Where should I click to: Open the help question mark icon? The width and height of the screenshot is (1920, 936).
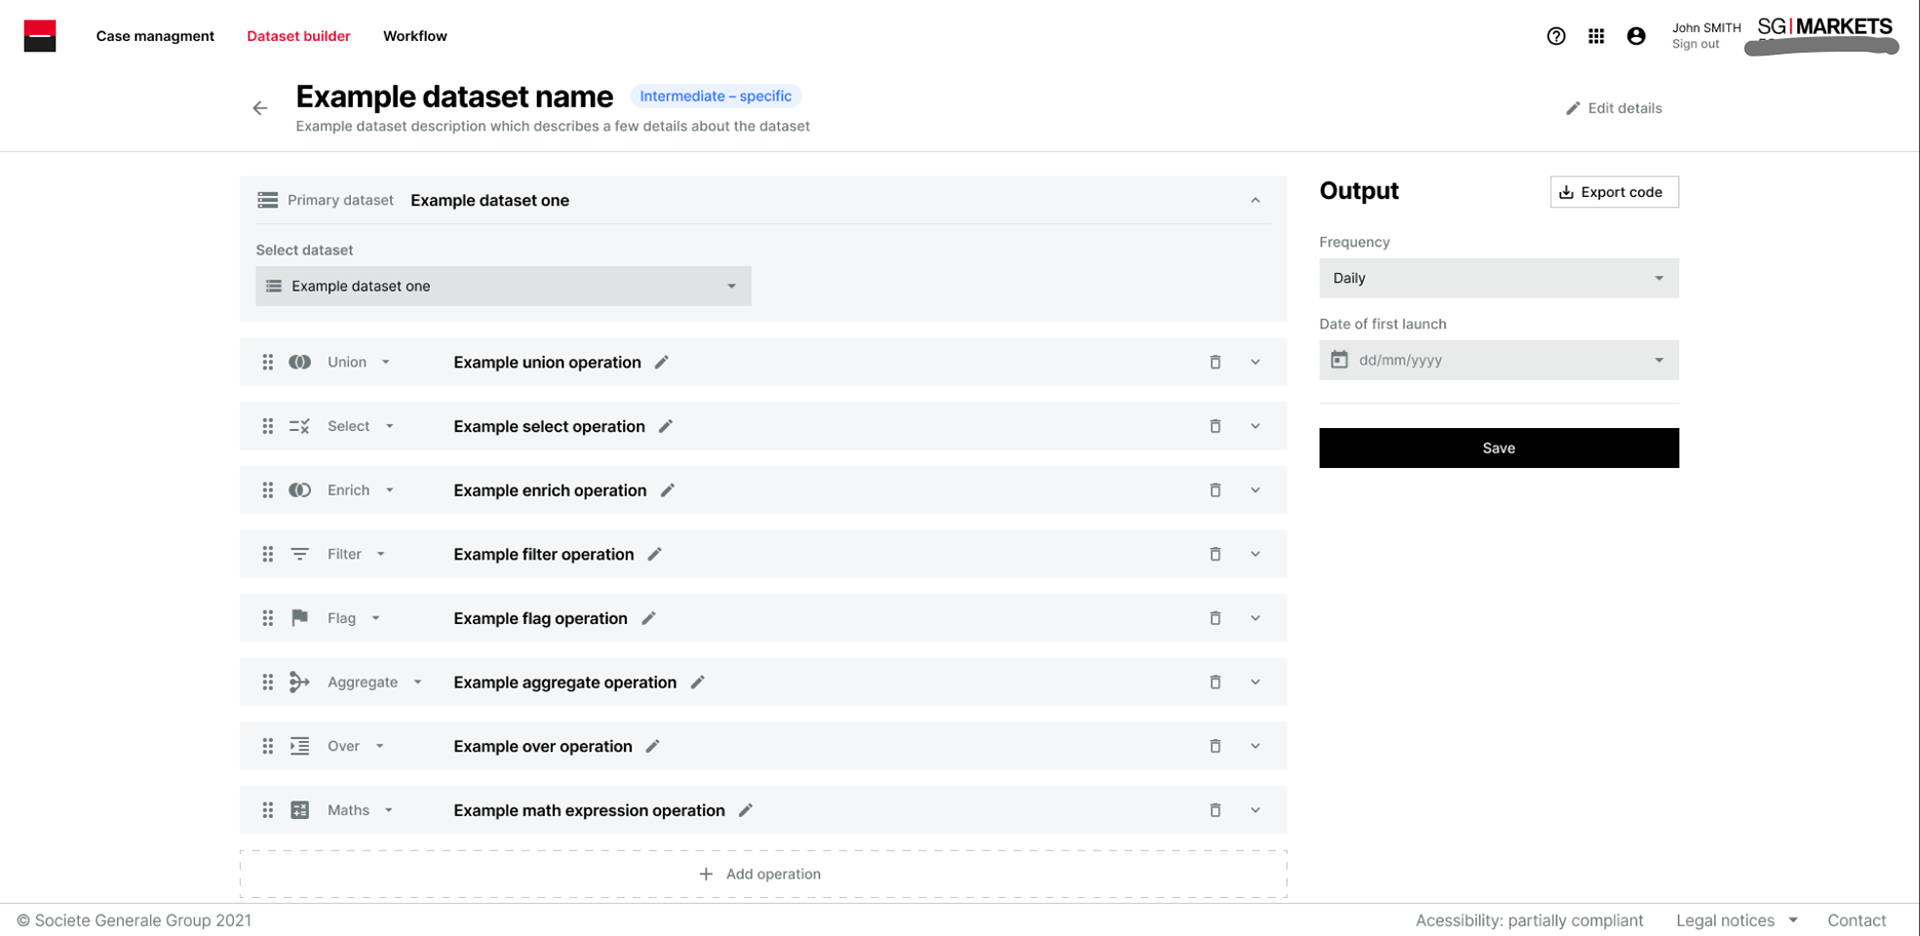coord(1556,36)
